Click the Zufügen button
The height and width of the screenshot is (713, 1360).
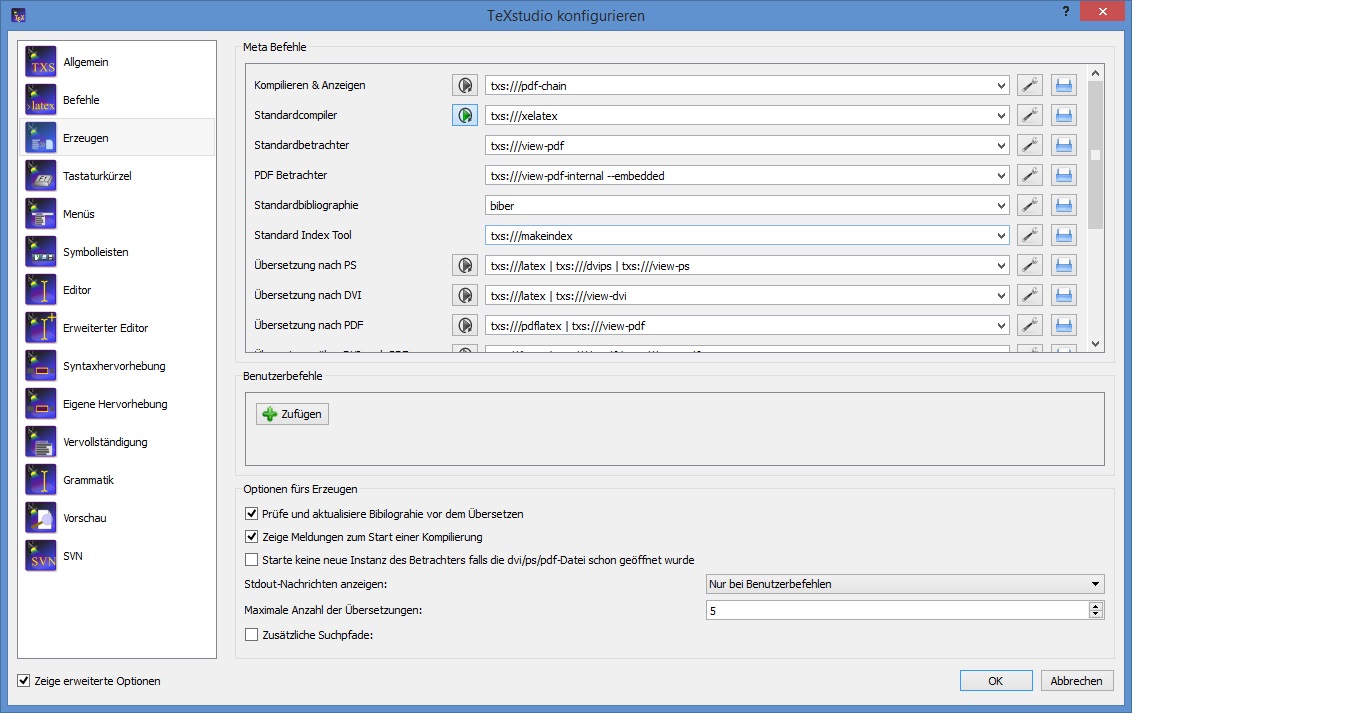point(292,414)
